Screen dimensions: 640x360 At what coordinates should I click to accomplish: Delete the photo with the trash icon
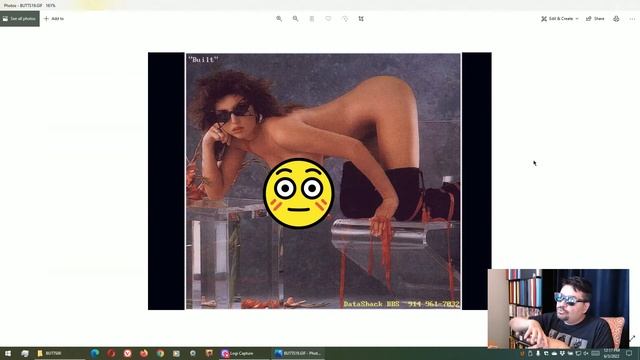[x=312, y=19]
